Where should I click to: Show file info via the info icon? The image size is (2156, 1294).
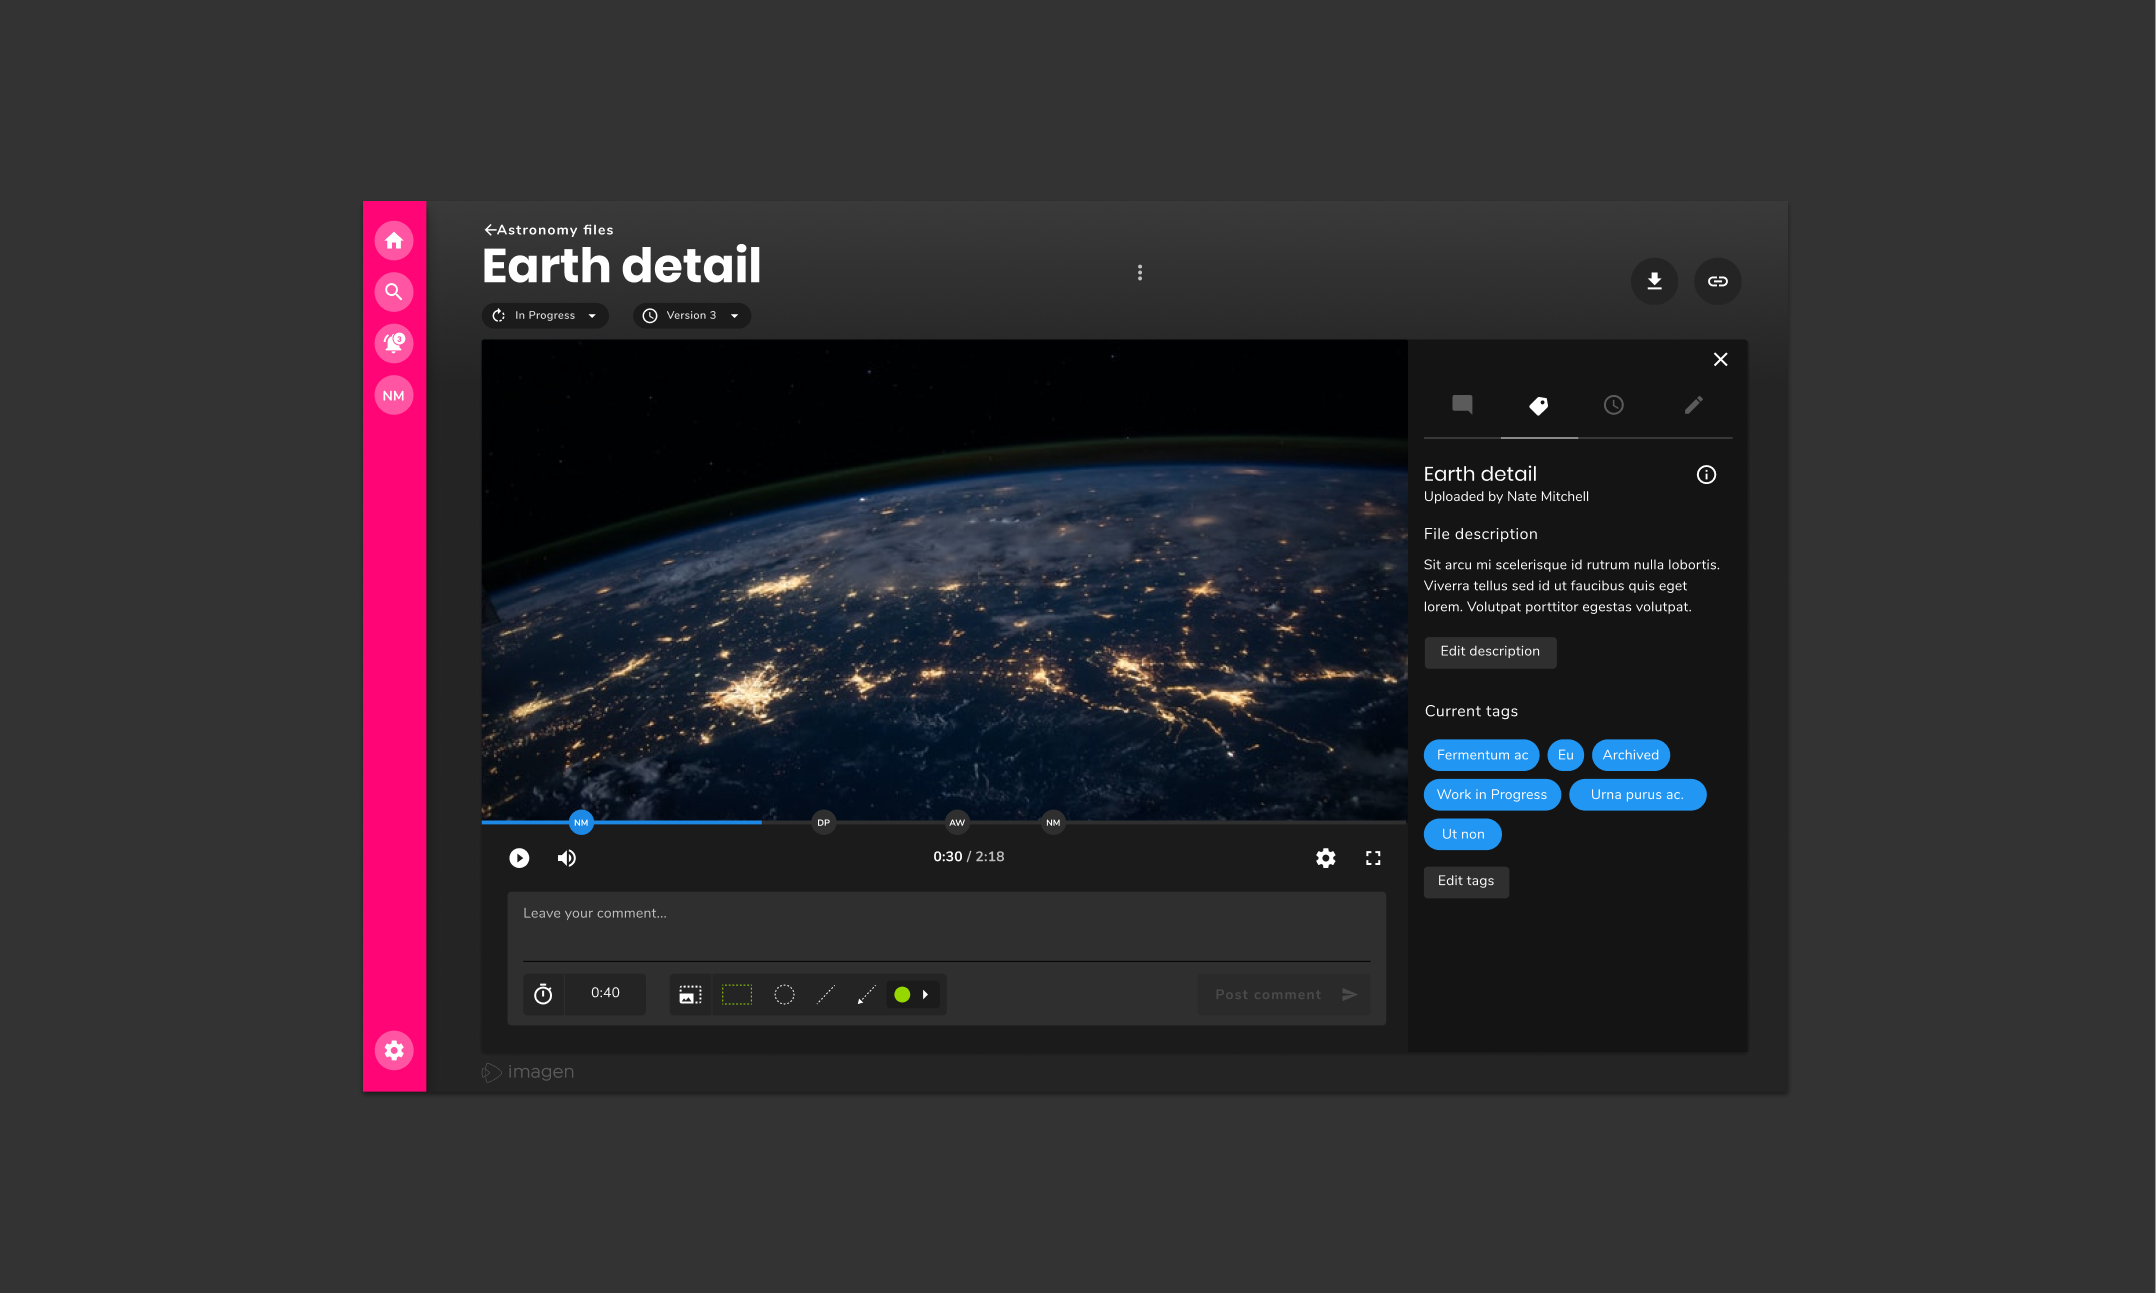pos(1706,475)
